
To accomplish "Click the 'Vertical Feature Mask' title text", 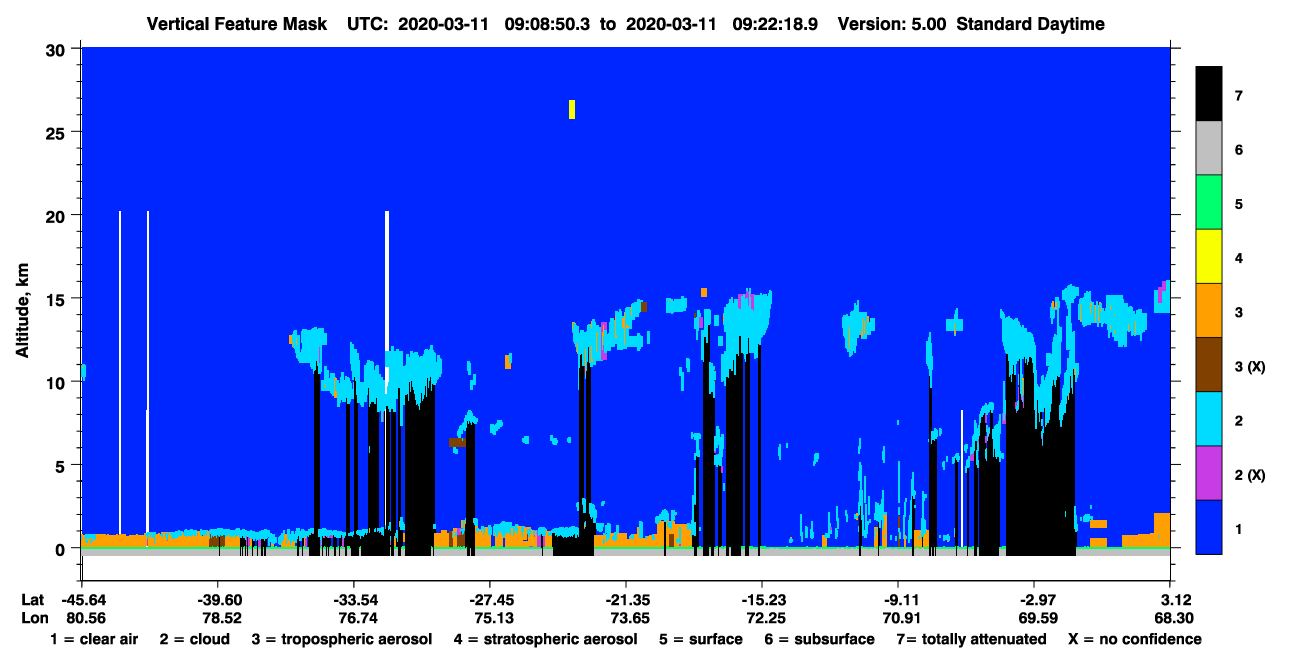I will coord(237,24).
